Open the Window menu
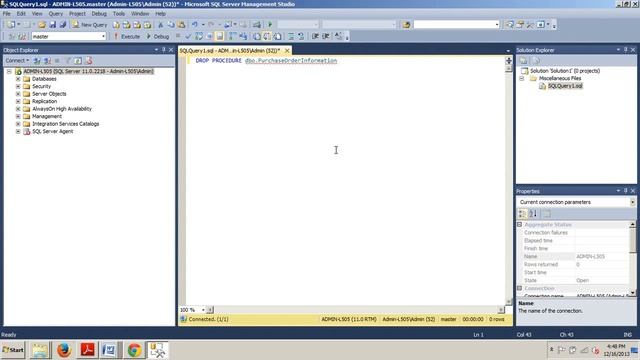Screen dimensions: 640x360 point(140,13)
